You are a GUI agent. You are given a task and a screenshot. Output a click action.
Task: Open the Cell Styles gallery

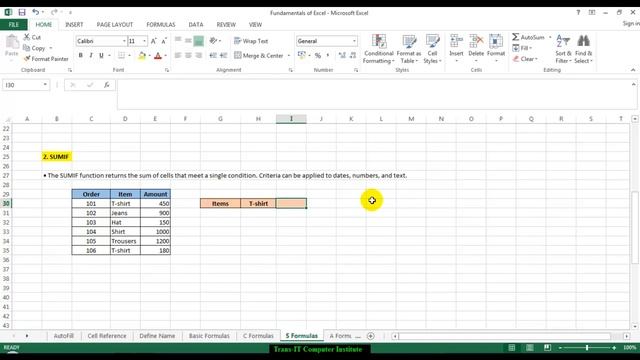click(x=432, y=49)
